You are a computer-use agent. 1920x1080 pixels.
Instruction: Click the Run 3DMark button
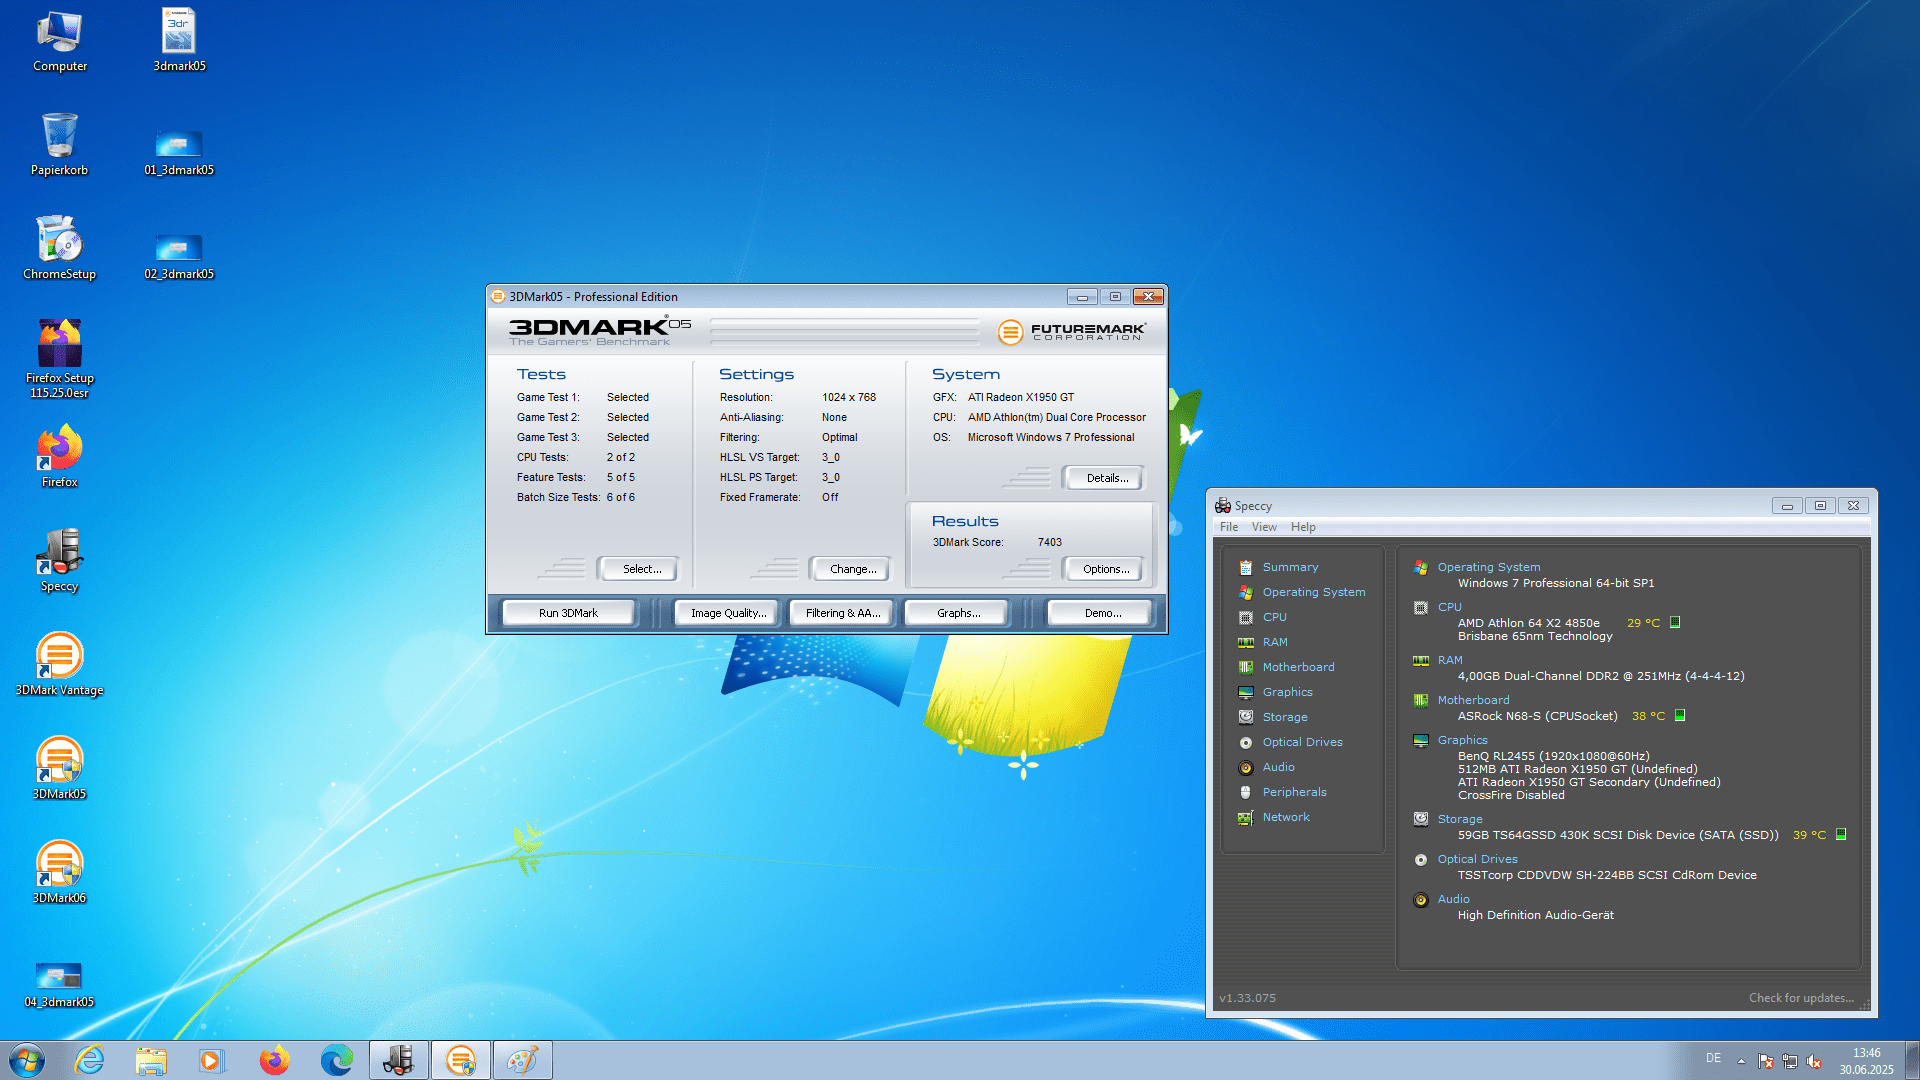(568, 613)
